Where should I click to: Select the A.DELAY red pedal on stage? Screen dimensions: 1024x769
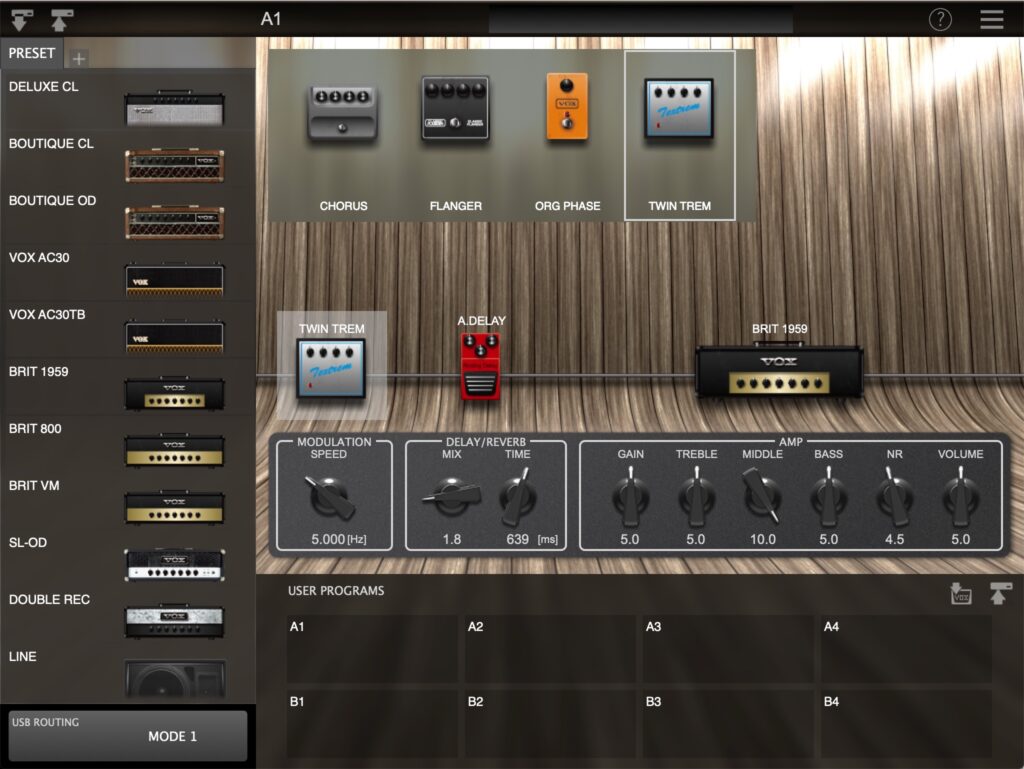481,366
